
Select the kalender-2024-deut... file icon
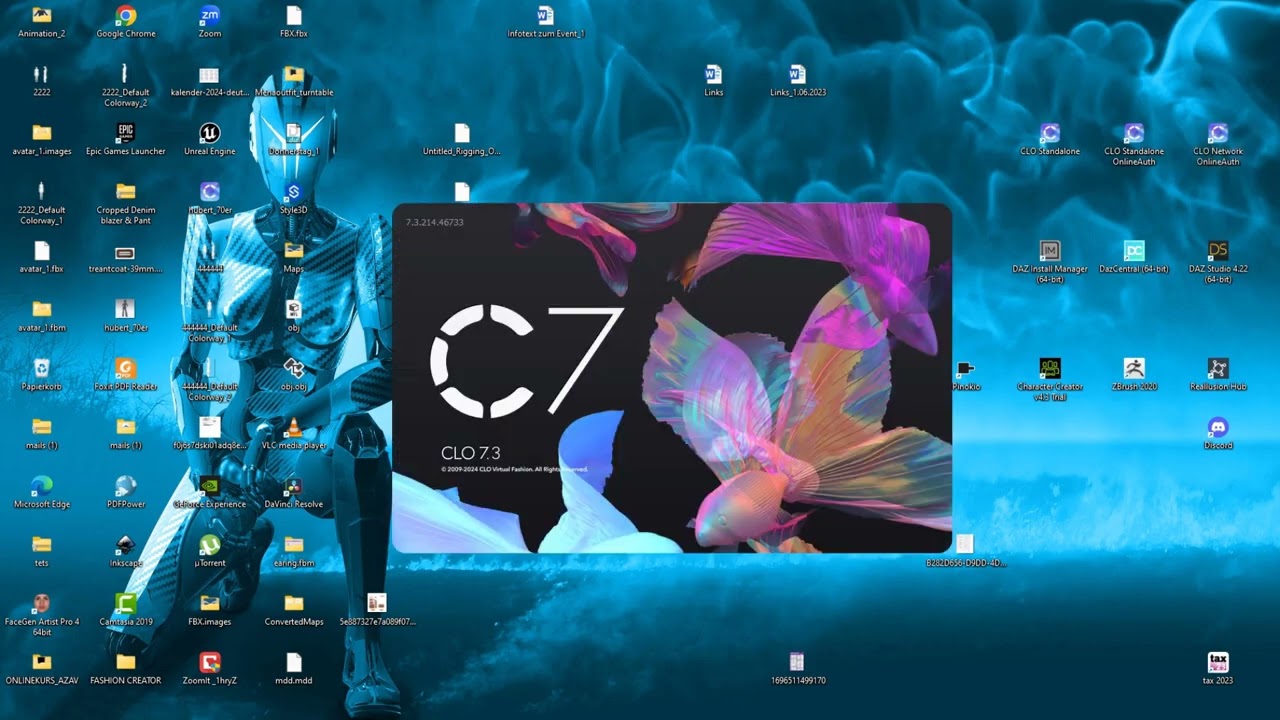tap(209, 74)
